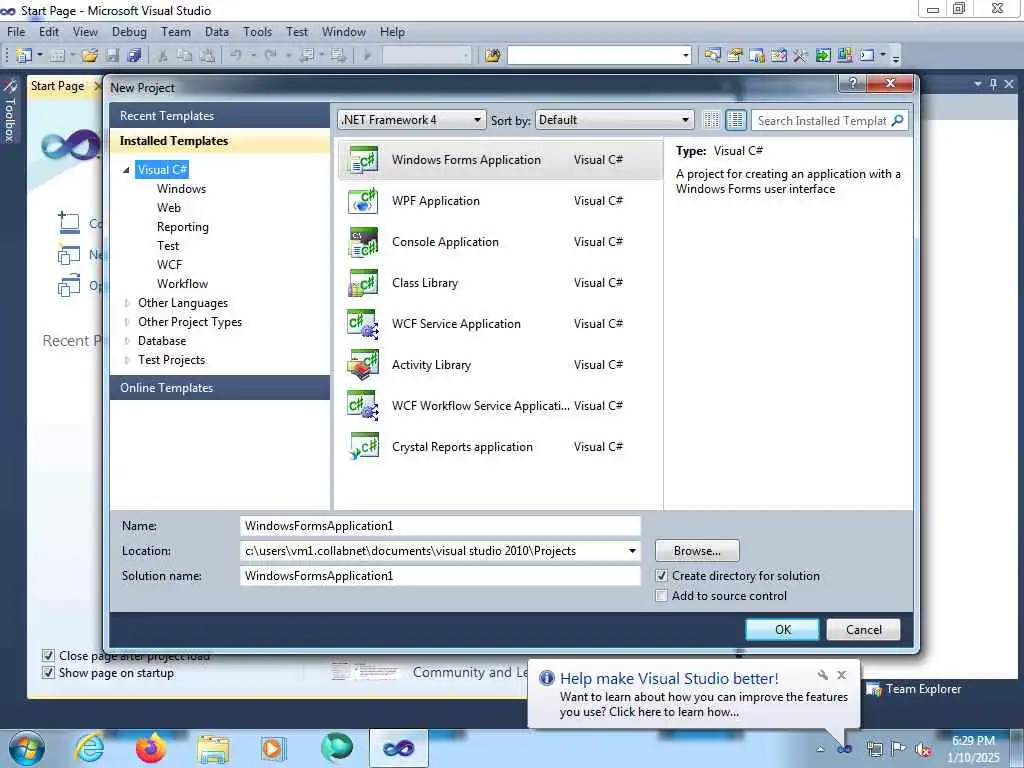Viewport: 1024px width, 768px height.
Task: Select the Workflow category in tree
Action: [x=182, y=284]
